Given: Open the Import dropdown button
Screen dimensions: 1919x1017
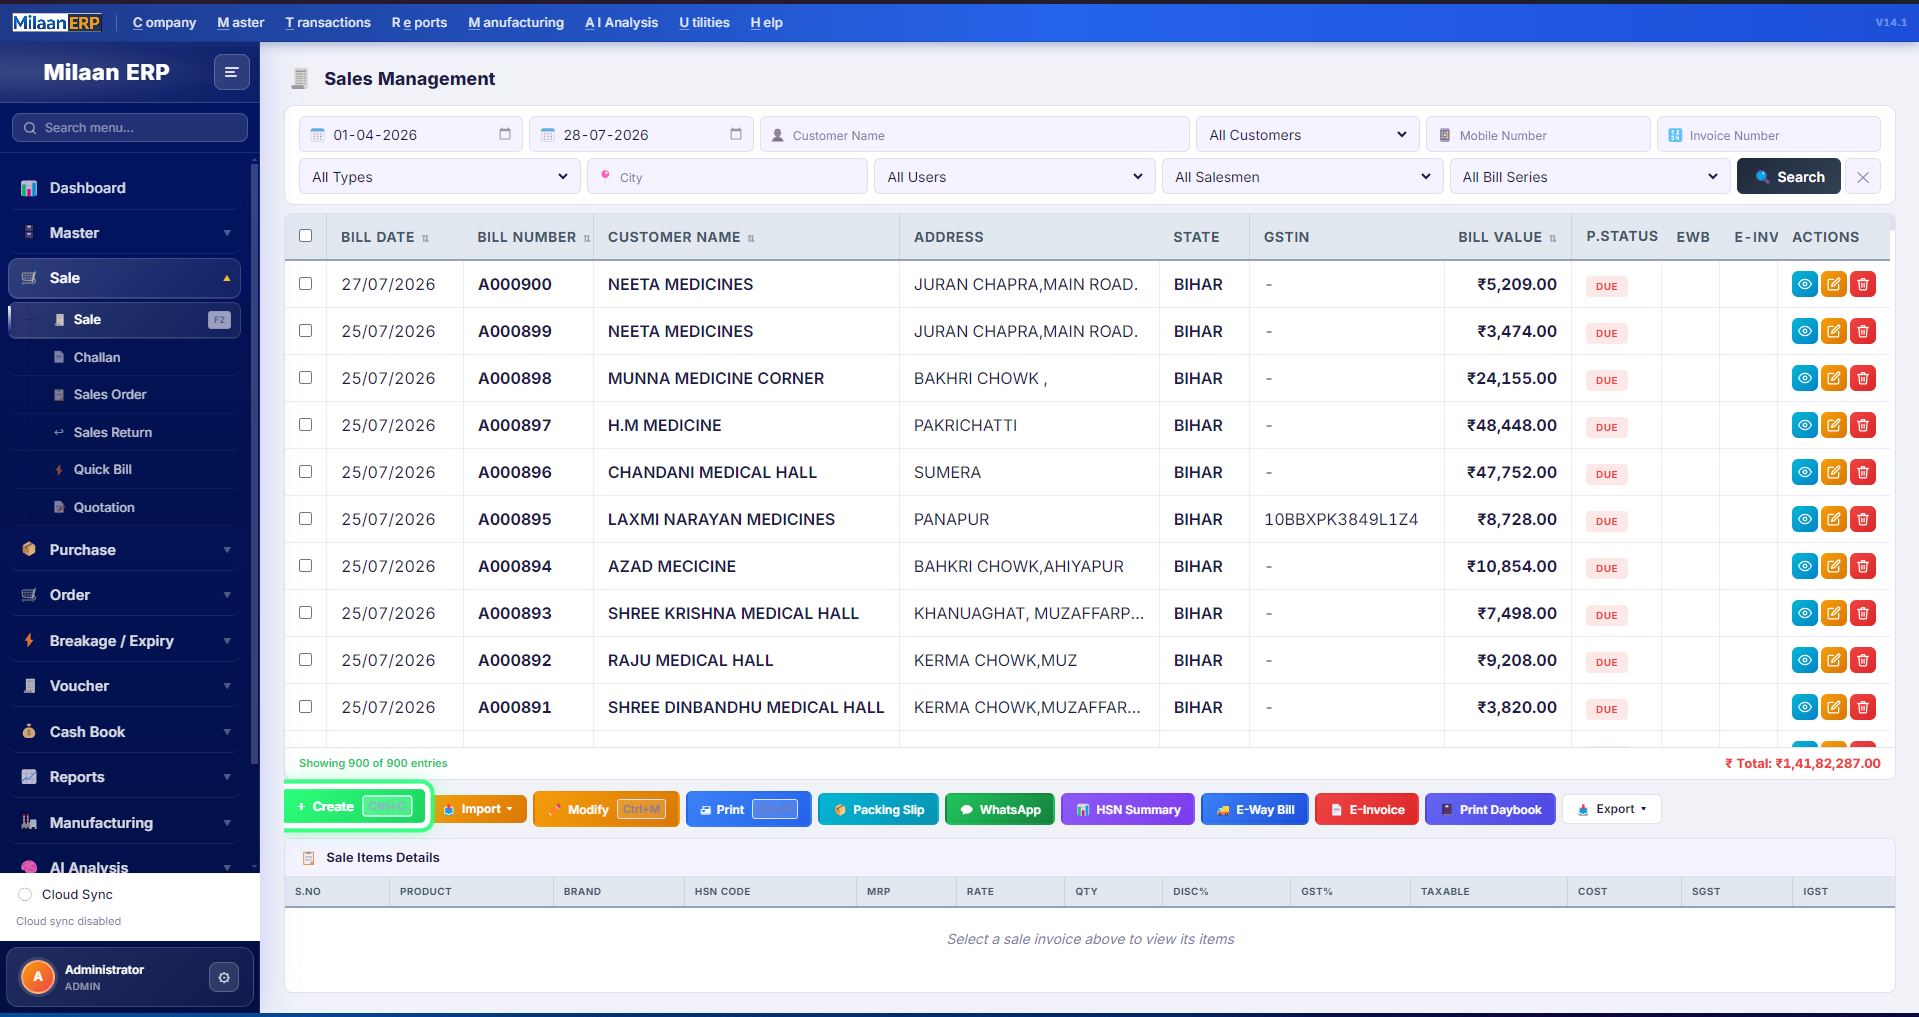Looking at the screenshot, I should 480,809.
